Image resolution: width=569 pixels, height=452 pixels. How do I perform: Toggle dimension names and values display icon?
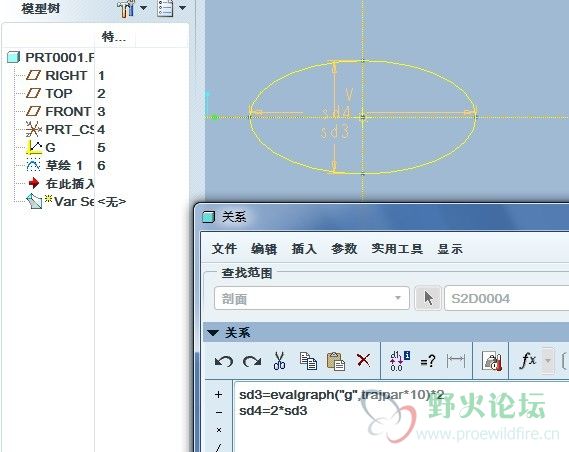click(400, 361)
